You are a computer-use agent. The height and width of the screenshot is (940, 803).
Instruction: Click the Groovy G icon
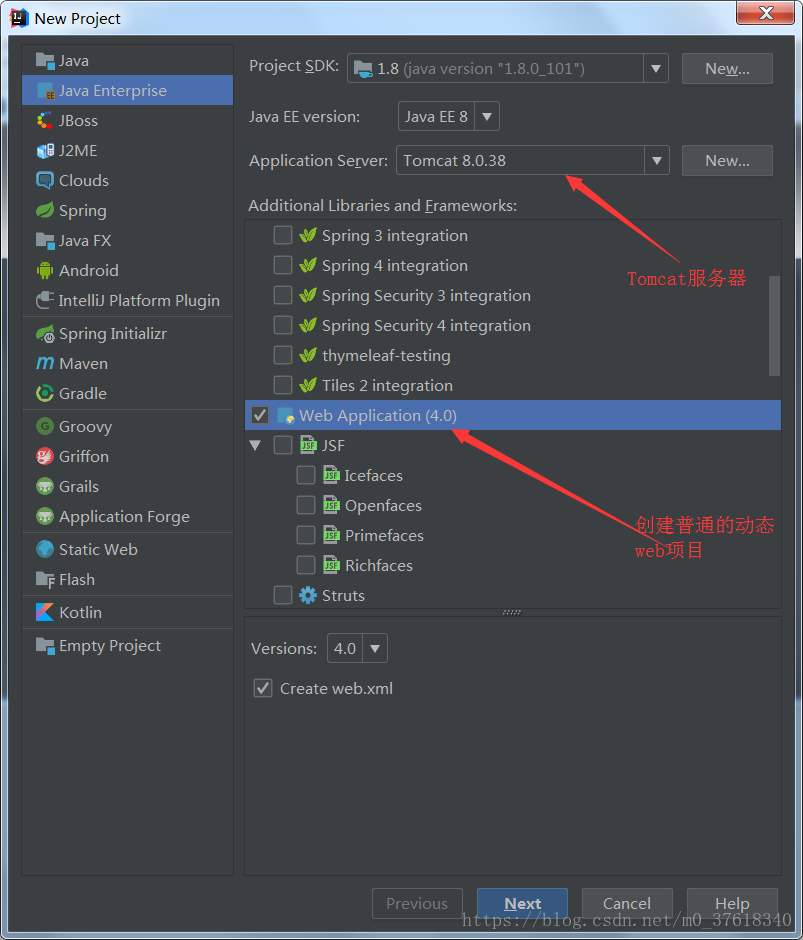(45, 426)
